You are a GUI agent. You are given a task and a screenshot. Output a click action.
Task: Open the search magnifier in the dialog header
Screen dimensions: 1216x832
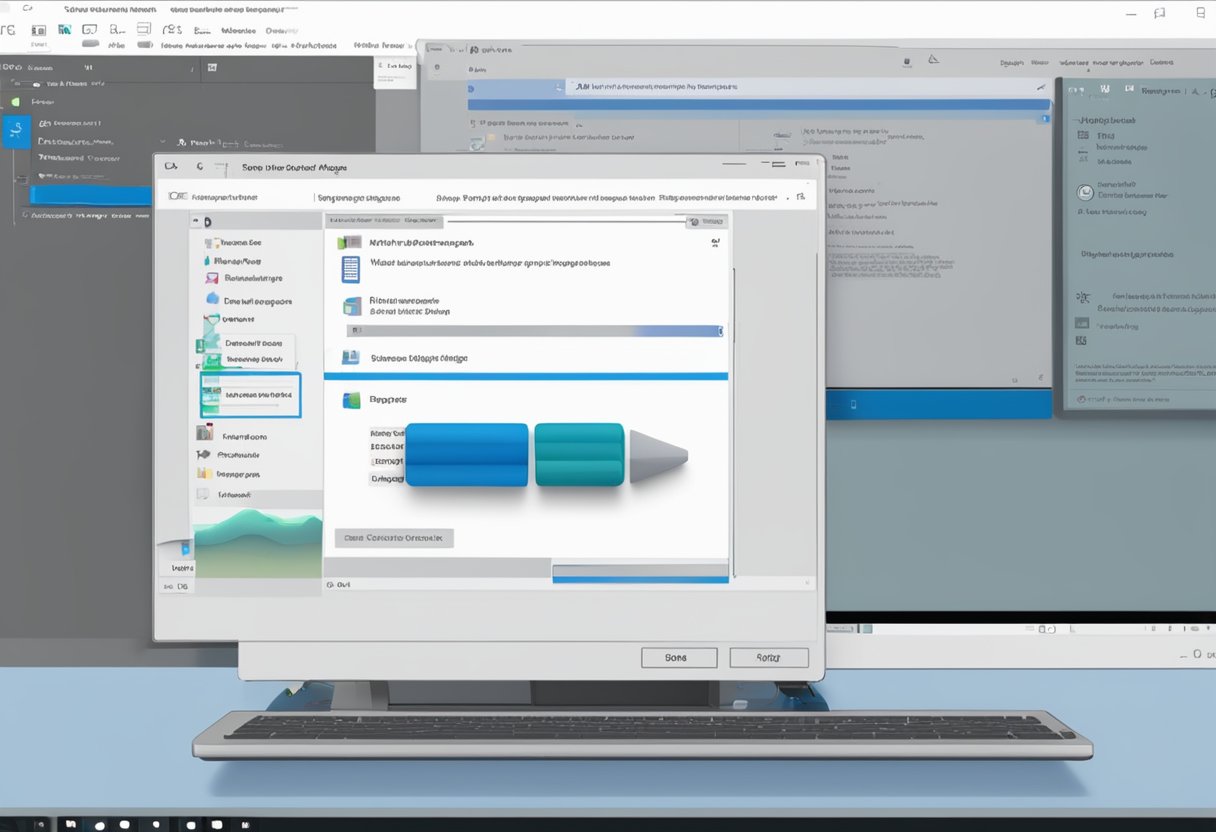click(693, 220)
